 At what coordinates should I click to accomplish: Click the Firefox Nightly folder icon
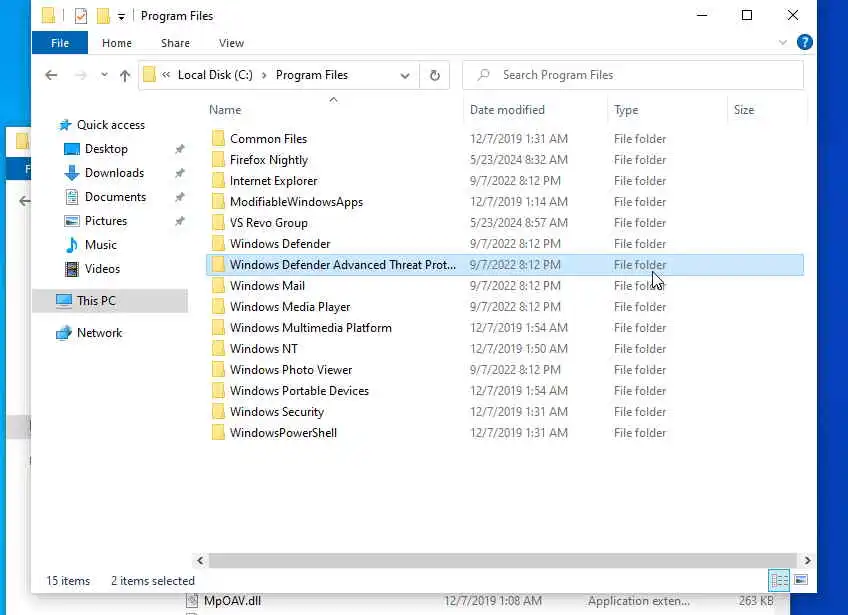pos(218,160)
